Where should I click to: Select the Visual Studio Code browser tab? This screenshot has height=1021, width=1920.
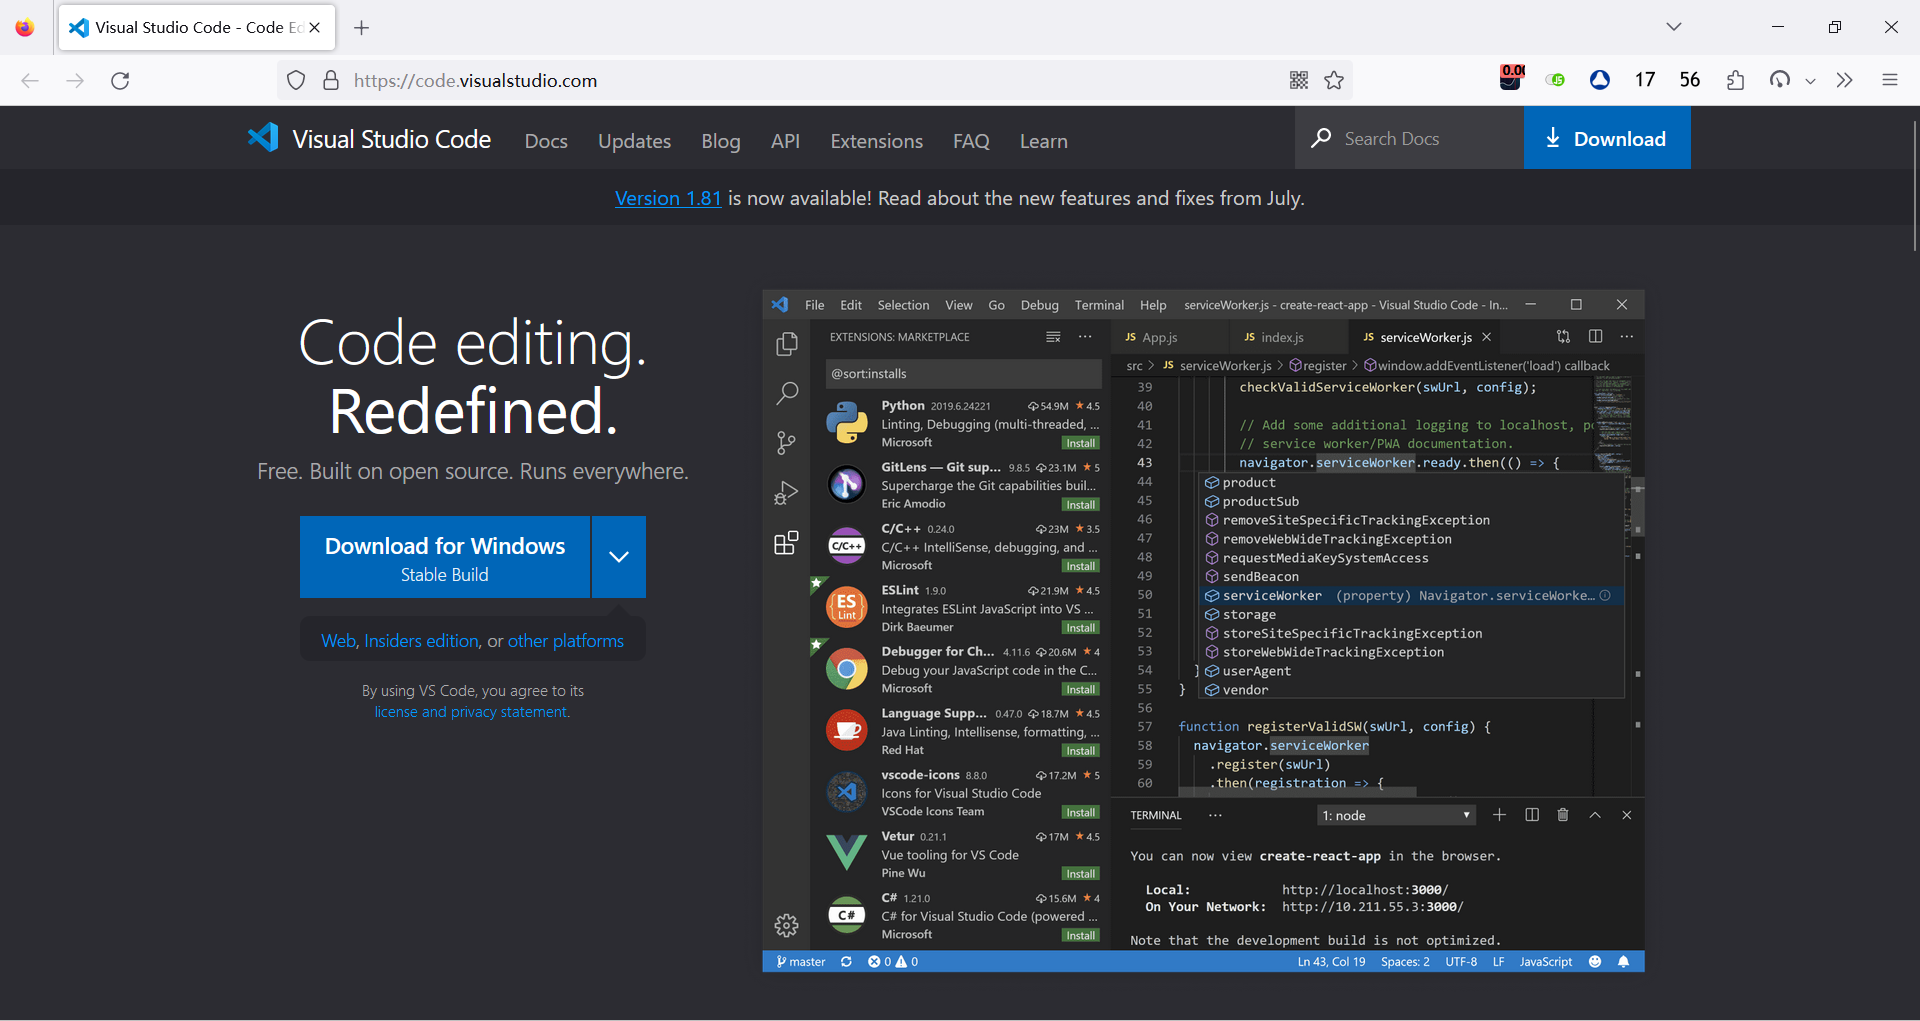(x=197, y=28)
